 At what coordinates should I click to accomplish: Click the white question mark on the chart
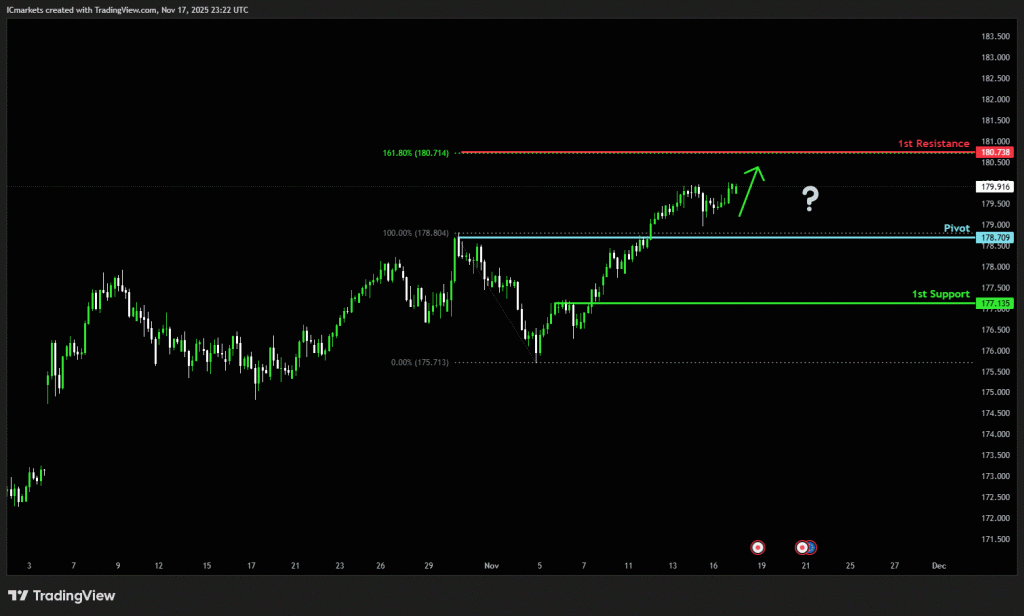(810, 200)
